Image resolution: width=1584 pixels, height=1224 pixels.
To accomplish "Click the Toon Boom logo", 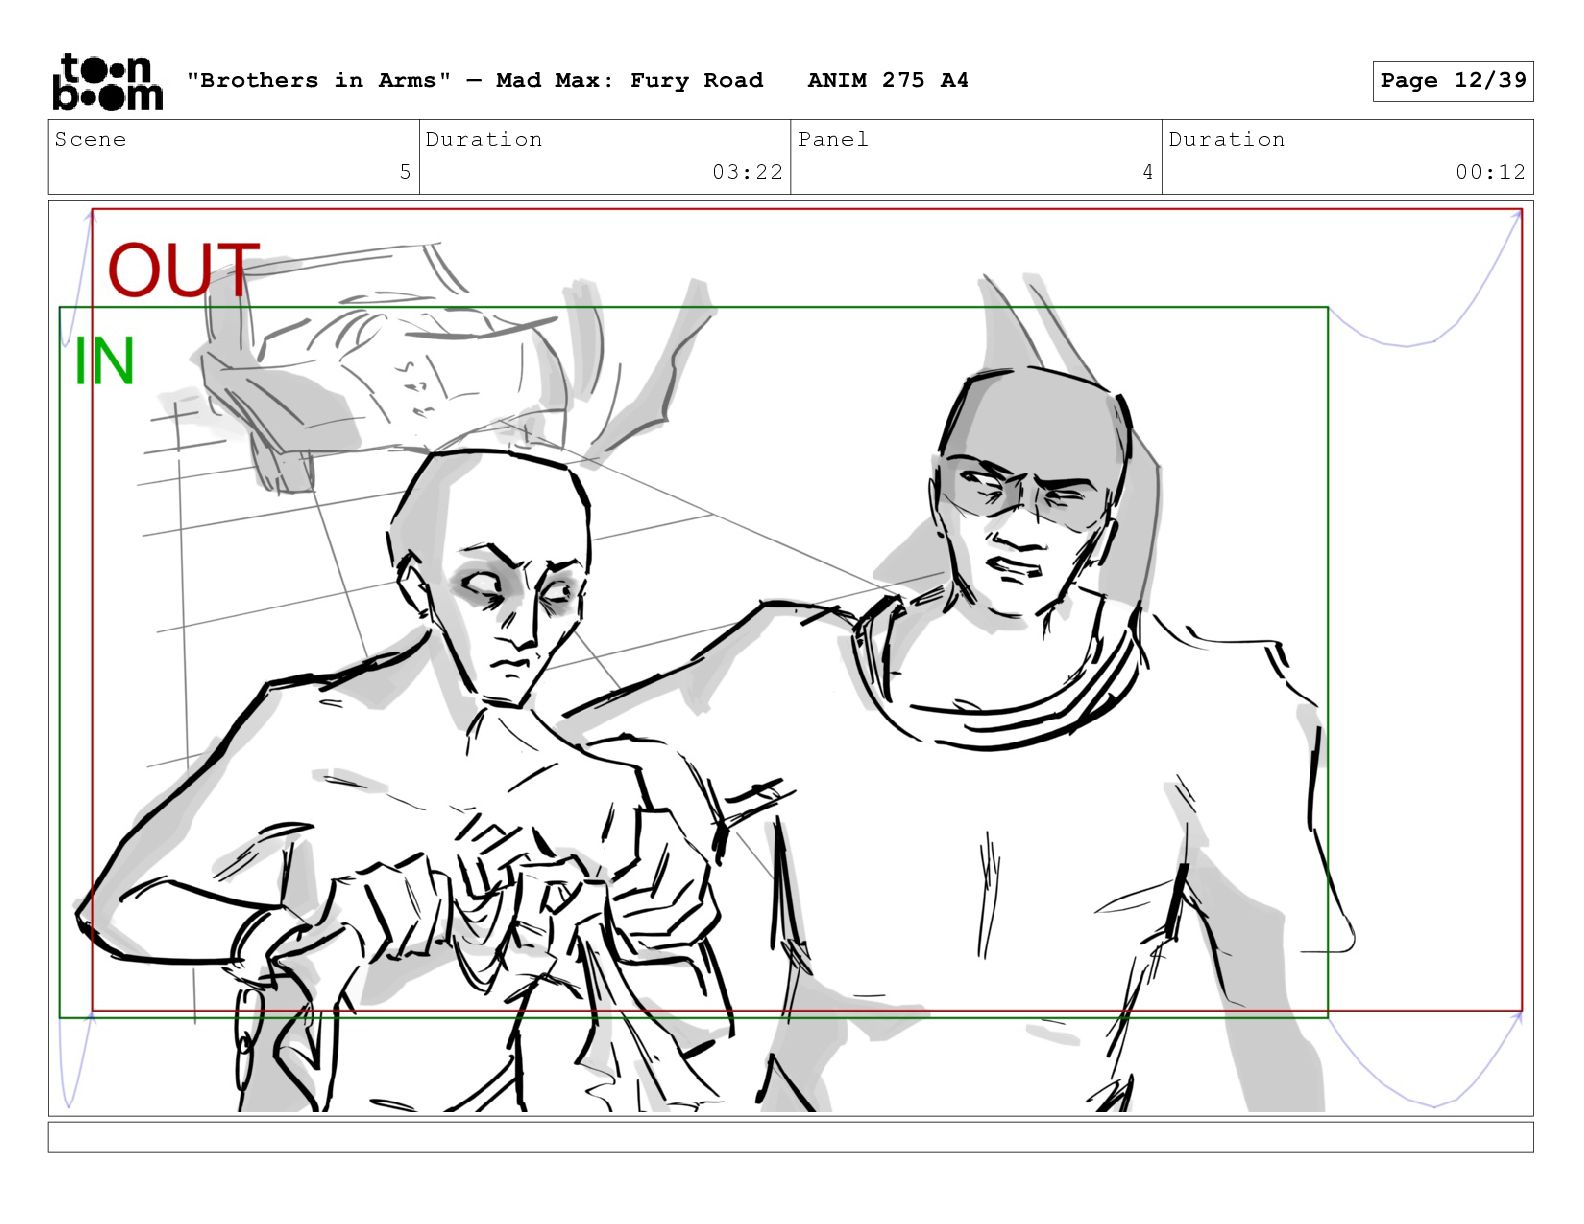I will click(x=107, y=81).
